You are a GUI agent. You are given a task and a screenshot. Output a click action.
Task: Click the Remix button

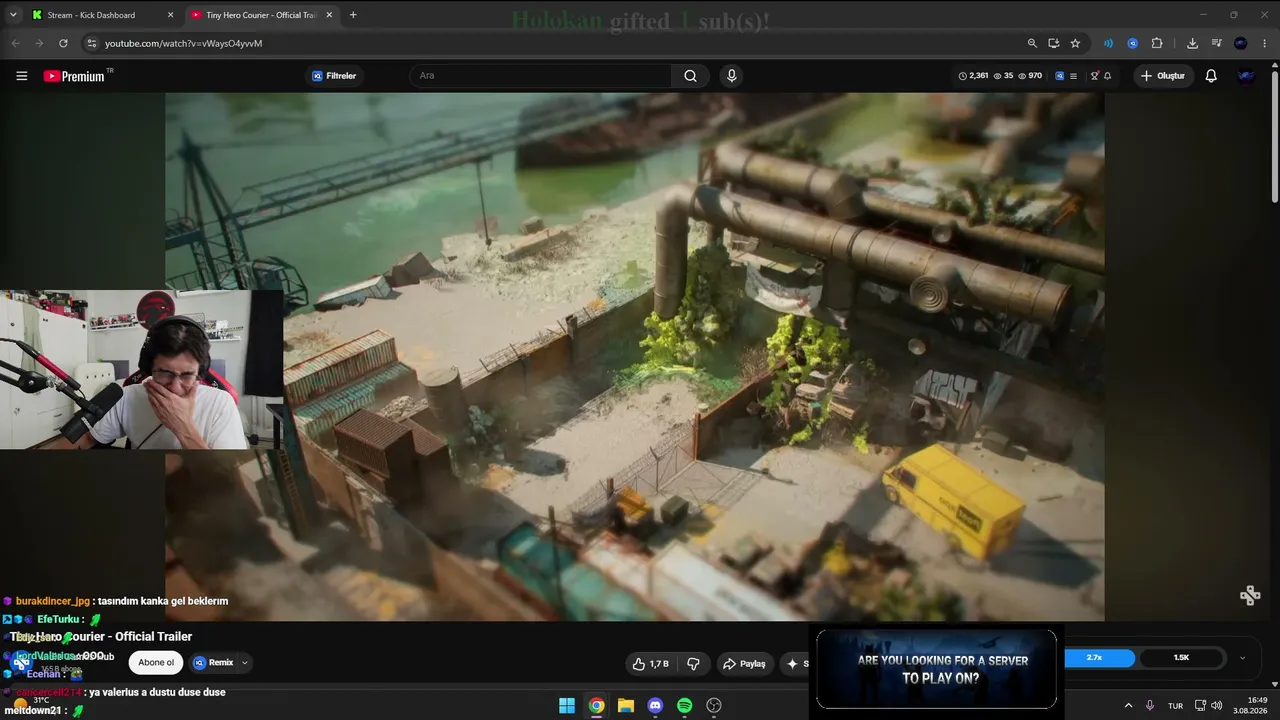pos(214,662)
